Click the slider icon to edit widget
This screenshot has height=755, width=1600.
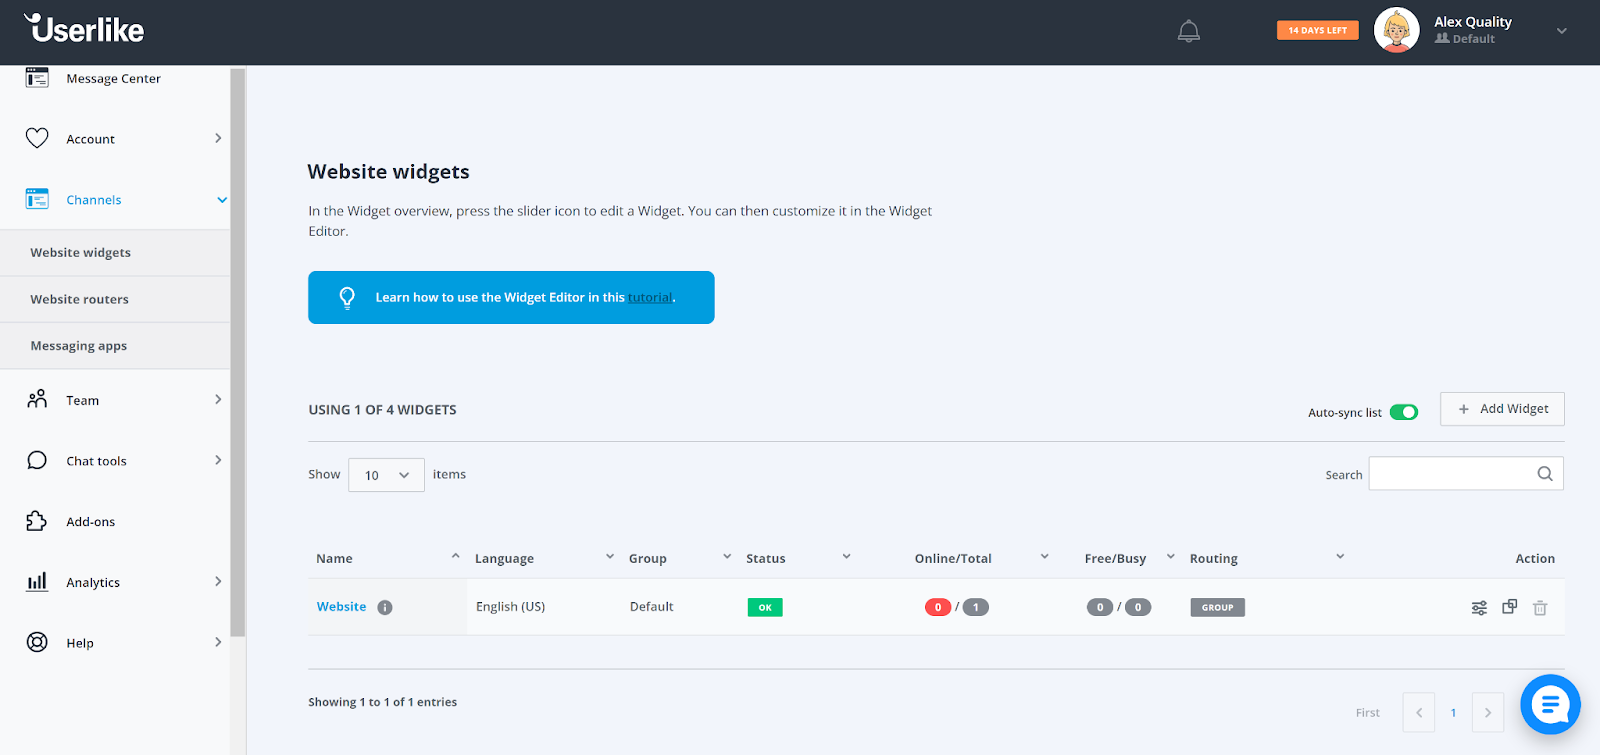click(x=1479, y=608)
